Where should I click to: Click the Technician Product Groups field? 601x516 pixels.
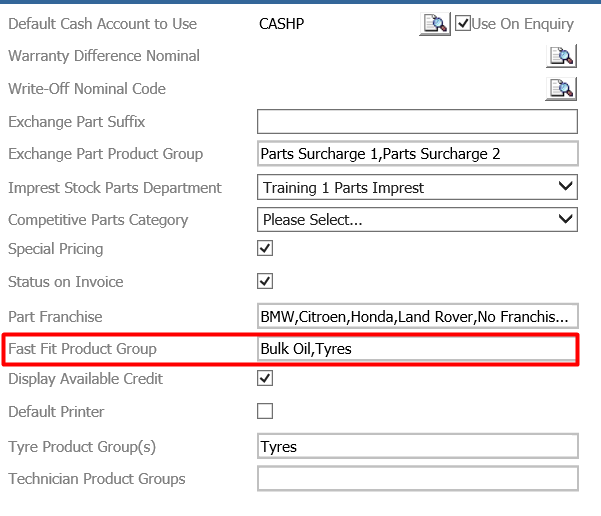tap(417, 478)
